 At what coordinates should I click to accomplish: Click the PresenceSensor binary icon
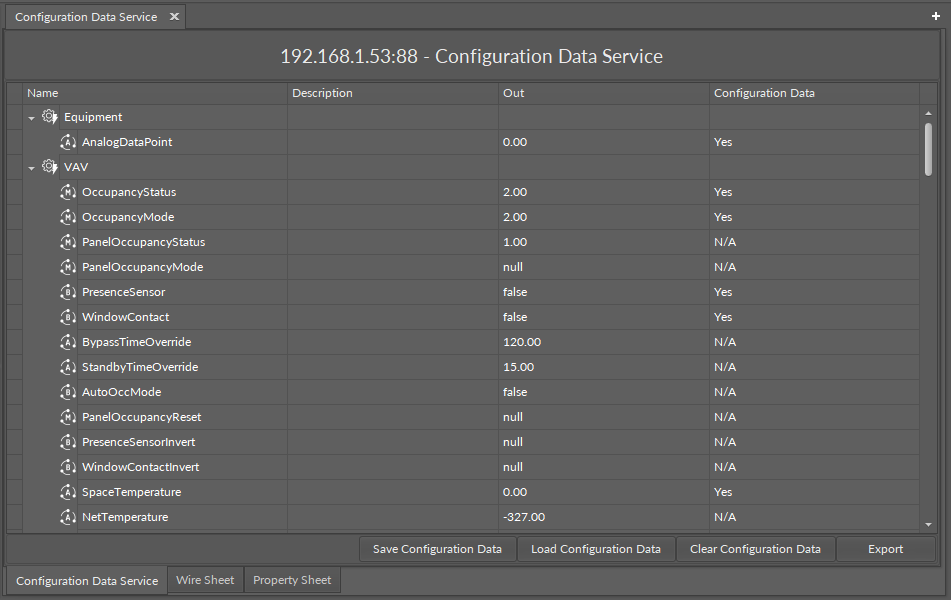[68, 292]
